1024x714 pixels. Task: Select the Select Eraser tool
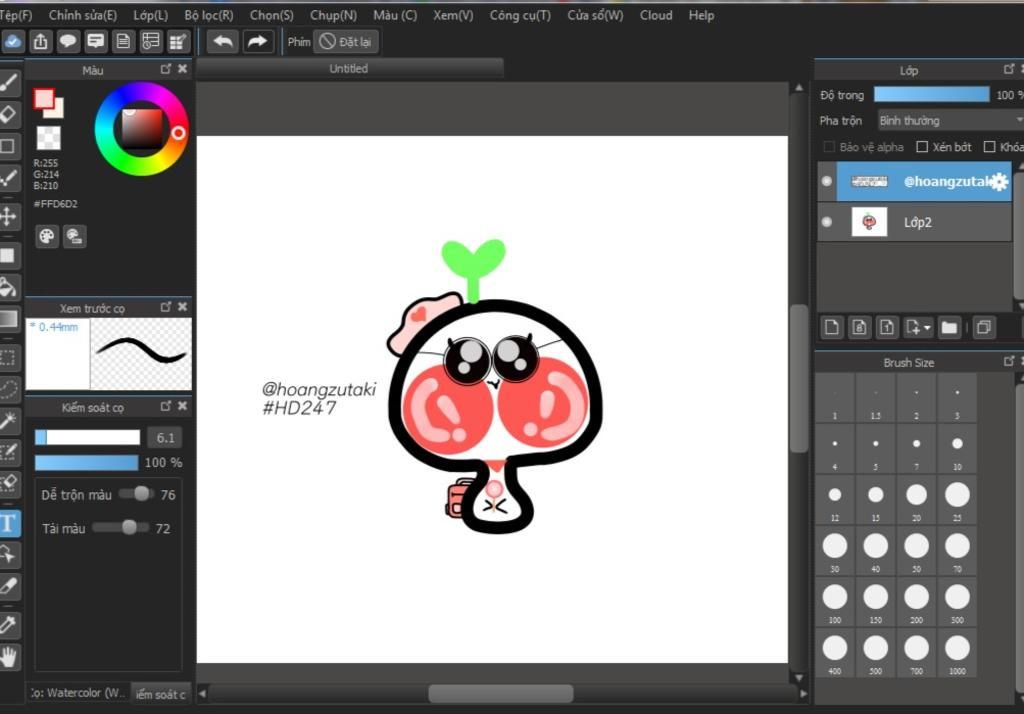pyautogui.click(x=8, y=483)
